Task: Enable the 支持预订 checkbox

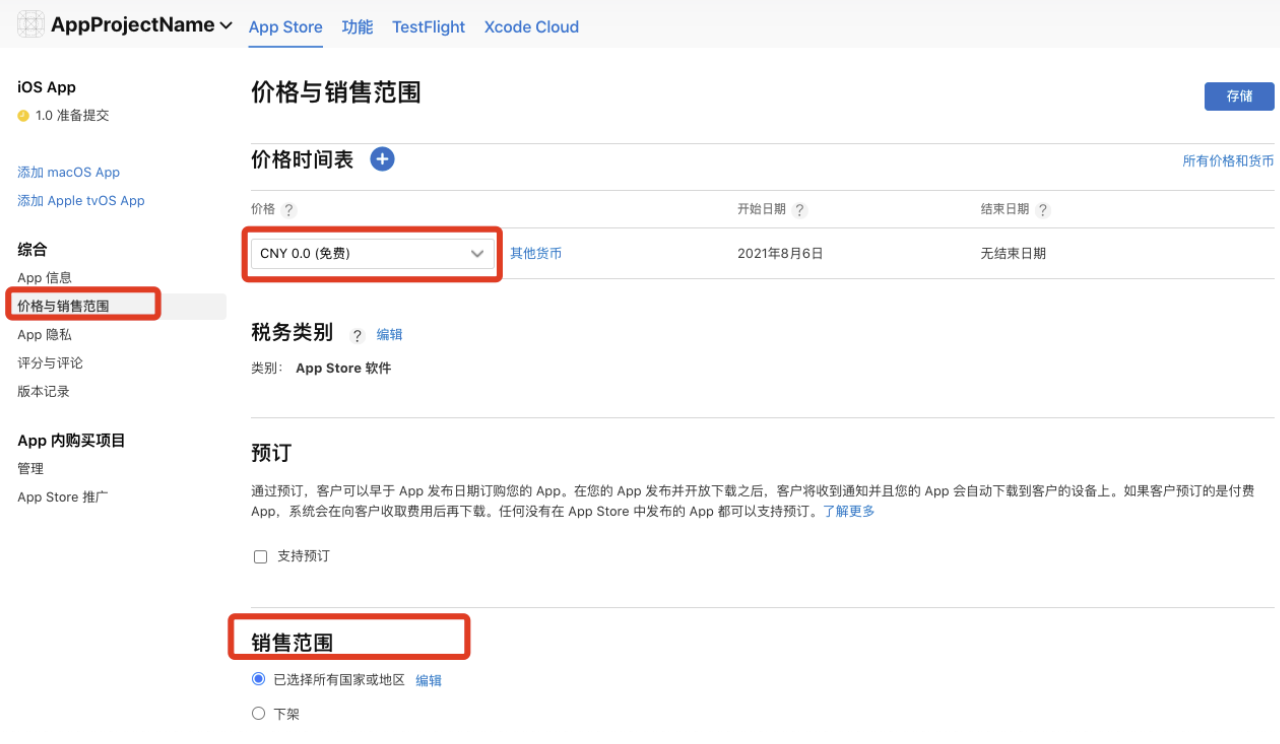Action: point(260,557)
